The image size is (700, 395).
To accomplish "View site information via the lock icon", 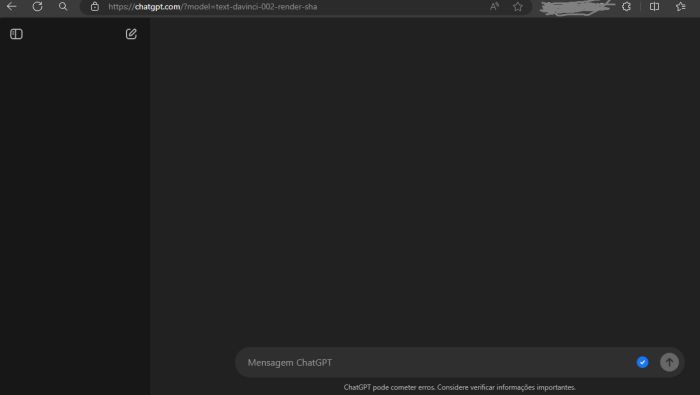I will pyautogui.click(x=95, y=7).
